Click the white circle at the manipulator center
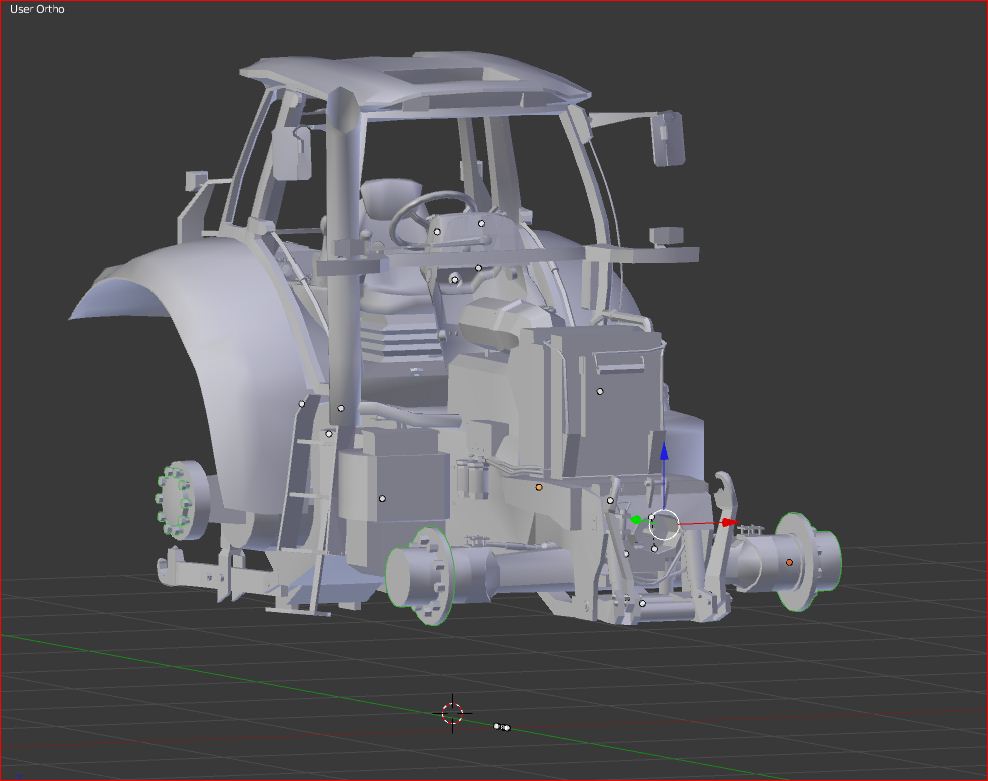The image size is (988, 781). [x=664, y=524]
